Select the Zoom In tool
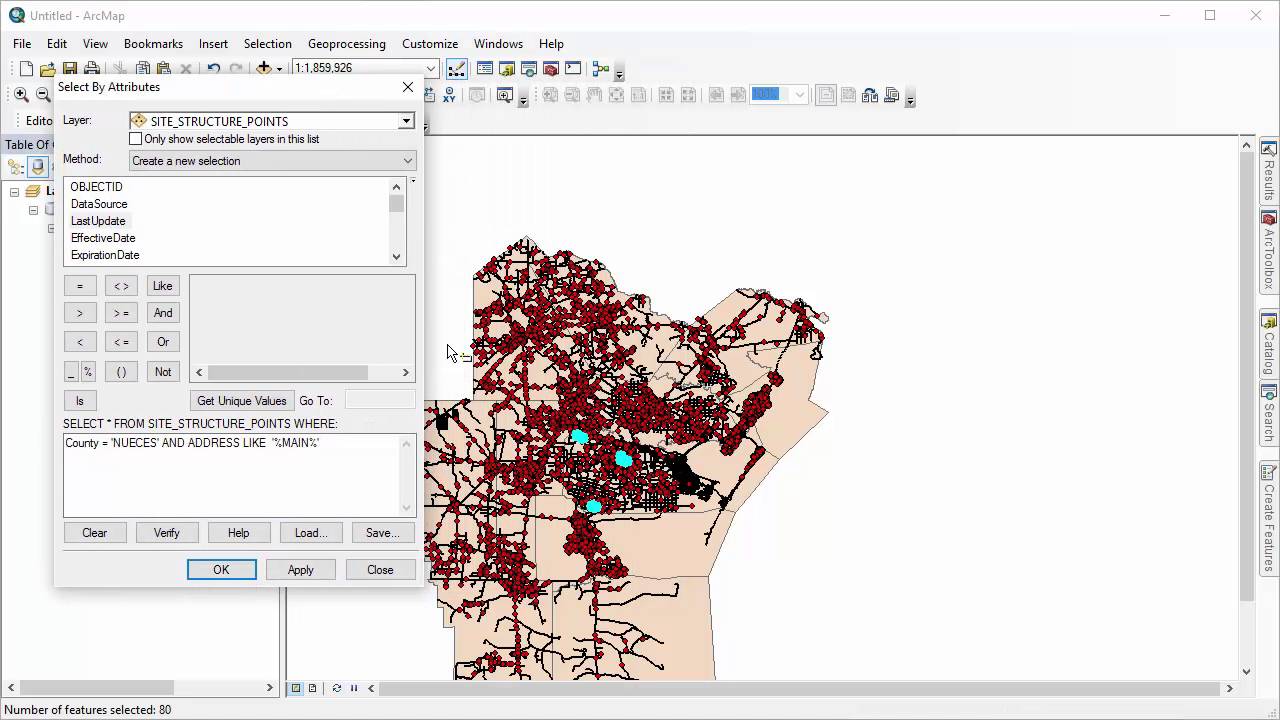Screen dimensions: 1280x720 click(x=21, y=95)
